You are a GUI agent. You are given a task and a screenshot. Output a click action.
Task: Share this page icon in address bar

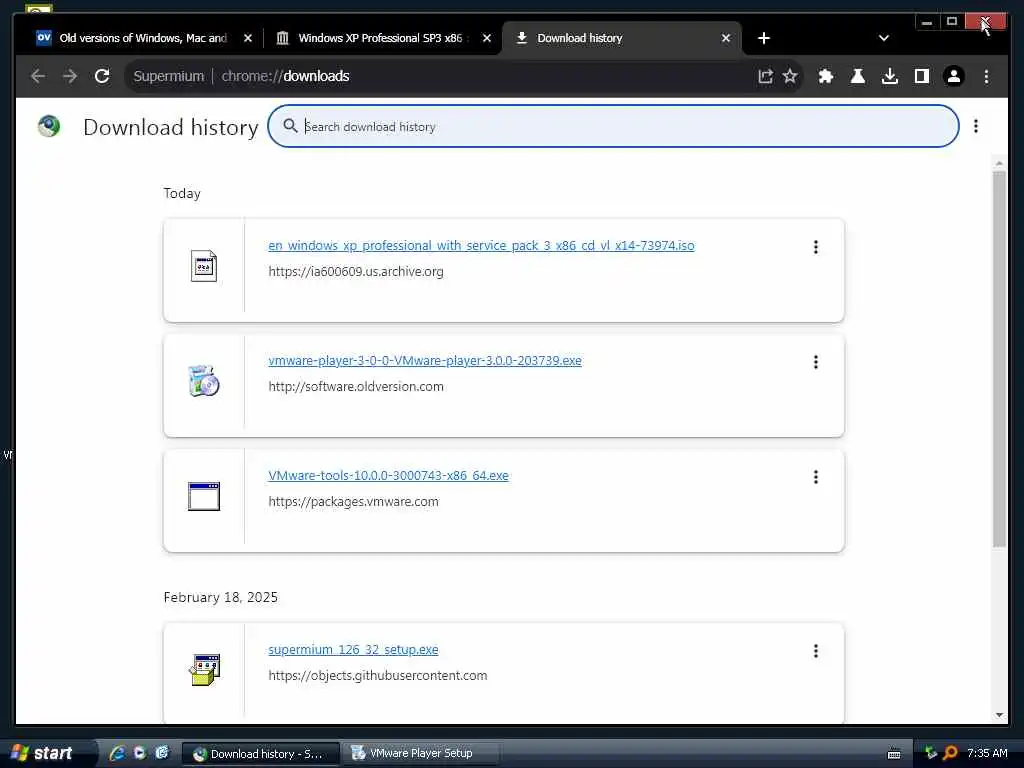click(x=765, y=76)
